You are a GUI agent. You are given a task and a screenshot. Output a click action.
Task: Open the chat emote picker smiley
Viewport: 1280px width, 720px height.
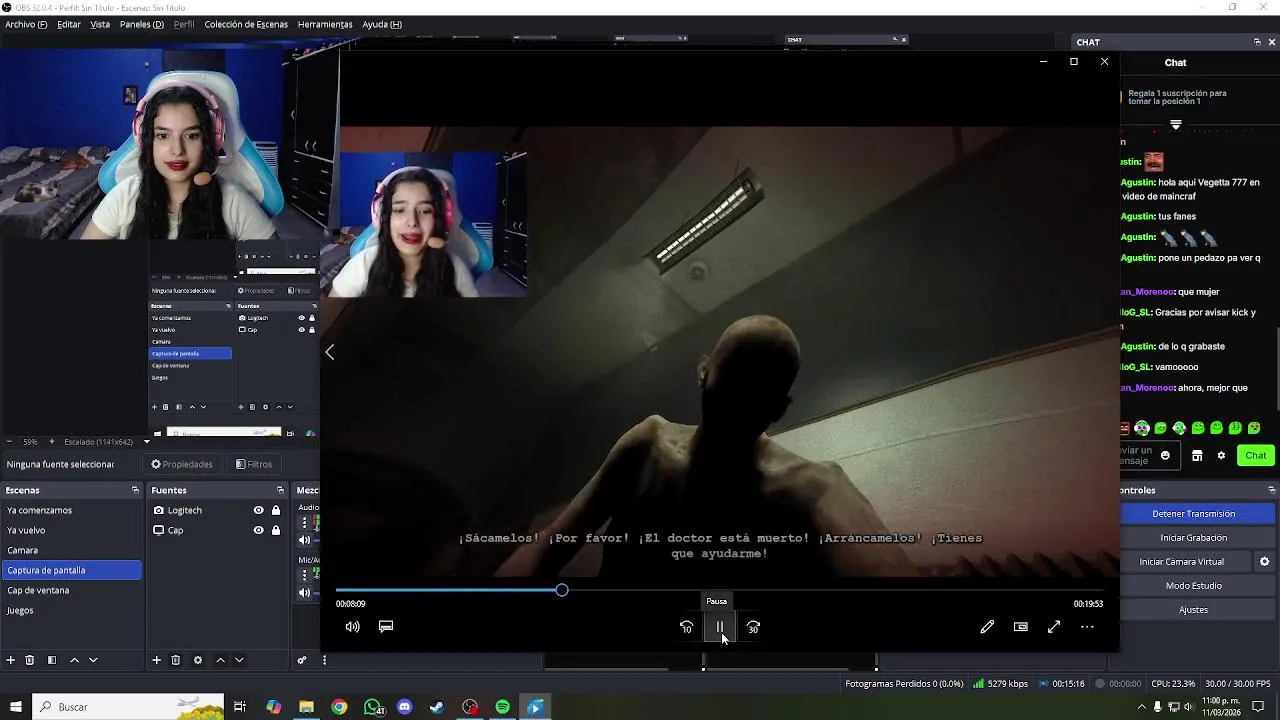[1165, 456]
